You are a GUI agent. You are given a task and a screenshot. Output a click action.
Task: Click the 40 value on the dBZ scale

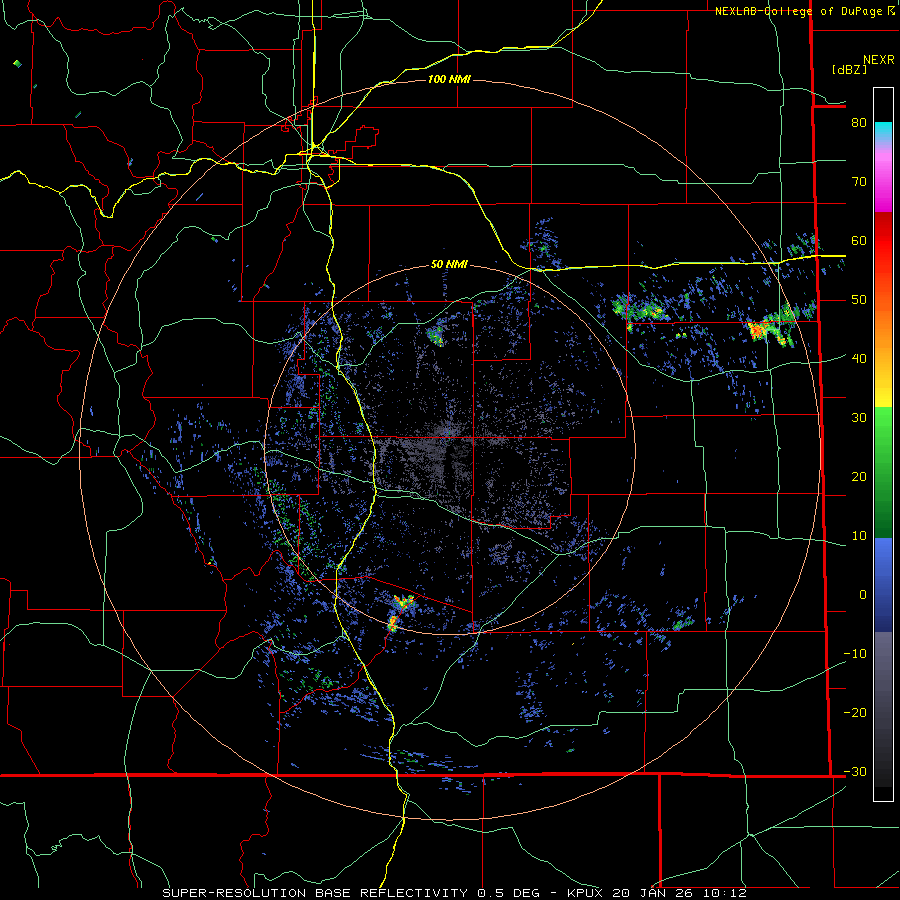click(859, 358)
